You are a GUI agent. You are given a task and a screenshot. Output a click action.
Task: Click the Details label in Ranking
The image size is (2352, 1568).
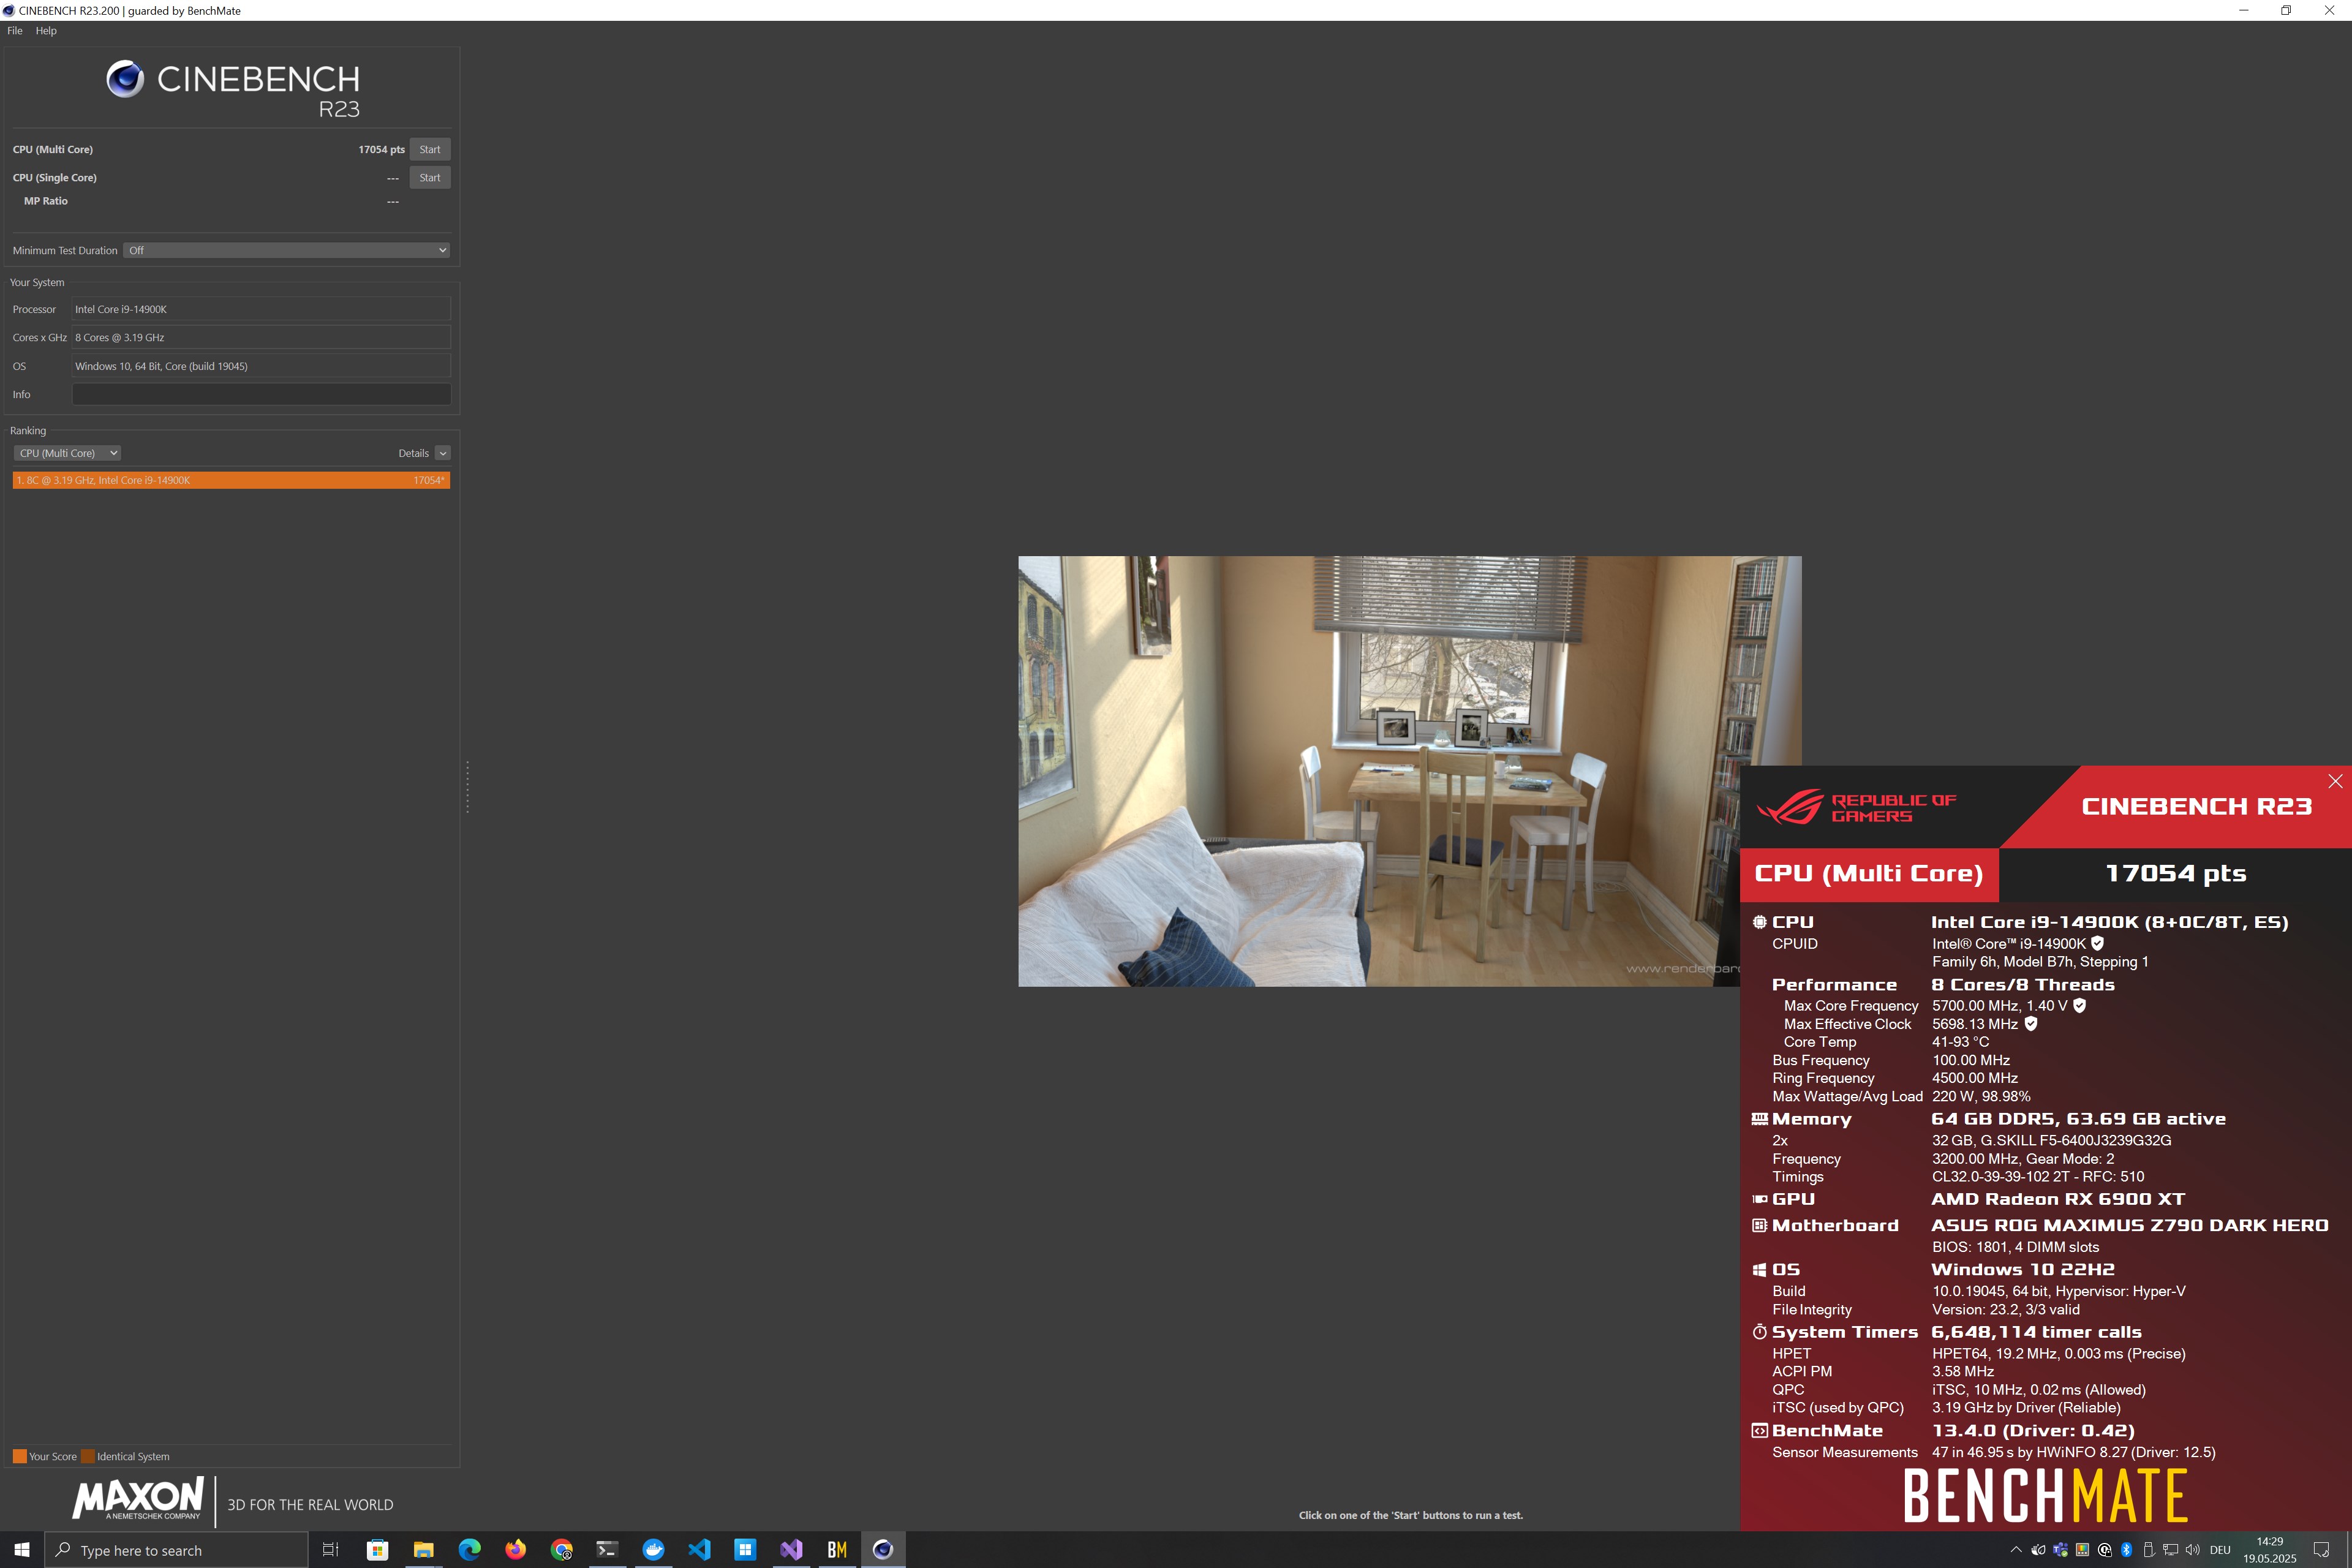[x=413, y=453]
